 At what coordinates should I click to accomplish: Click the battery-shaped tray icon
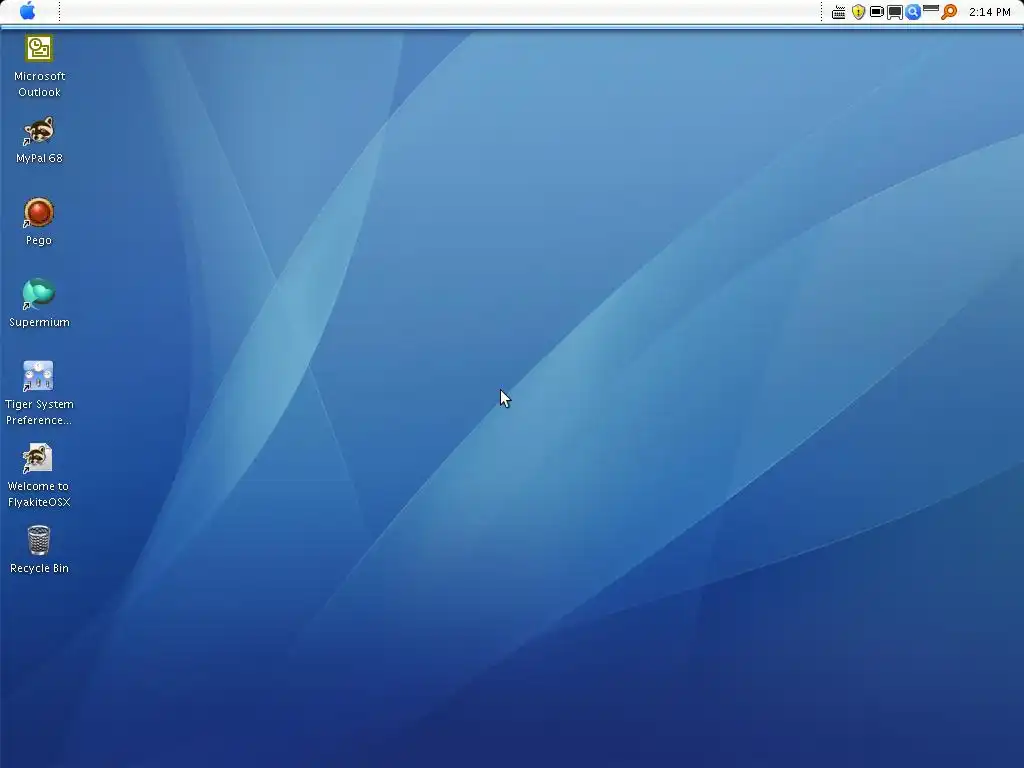click(x=877, y=12)
